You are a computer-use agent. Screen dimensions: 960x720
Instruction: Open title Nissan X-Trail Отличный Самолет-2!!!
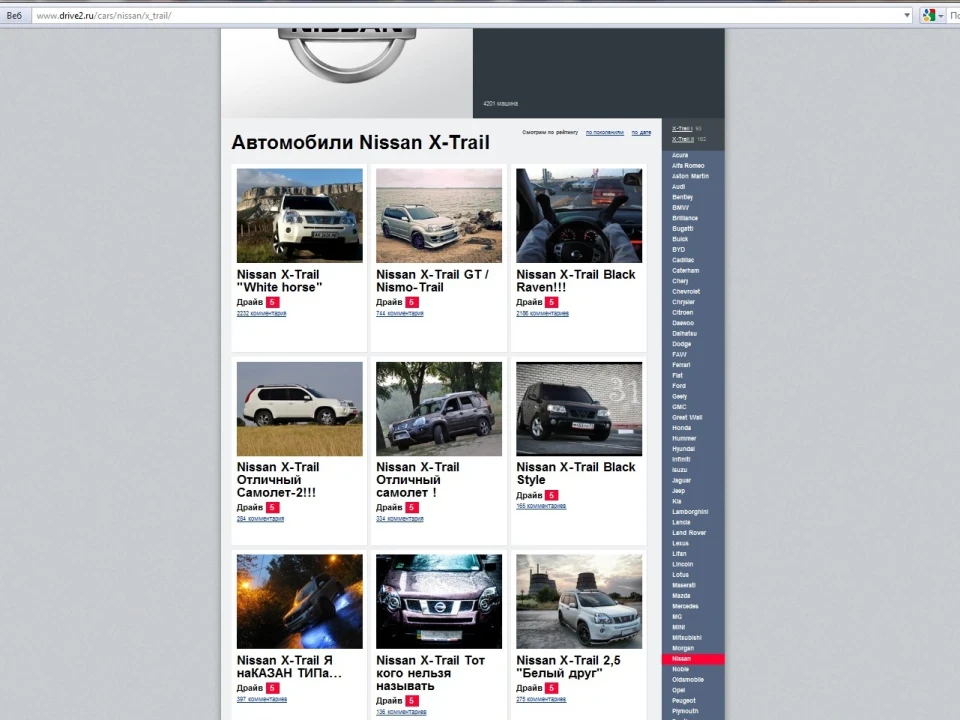[278, 479]
